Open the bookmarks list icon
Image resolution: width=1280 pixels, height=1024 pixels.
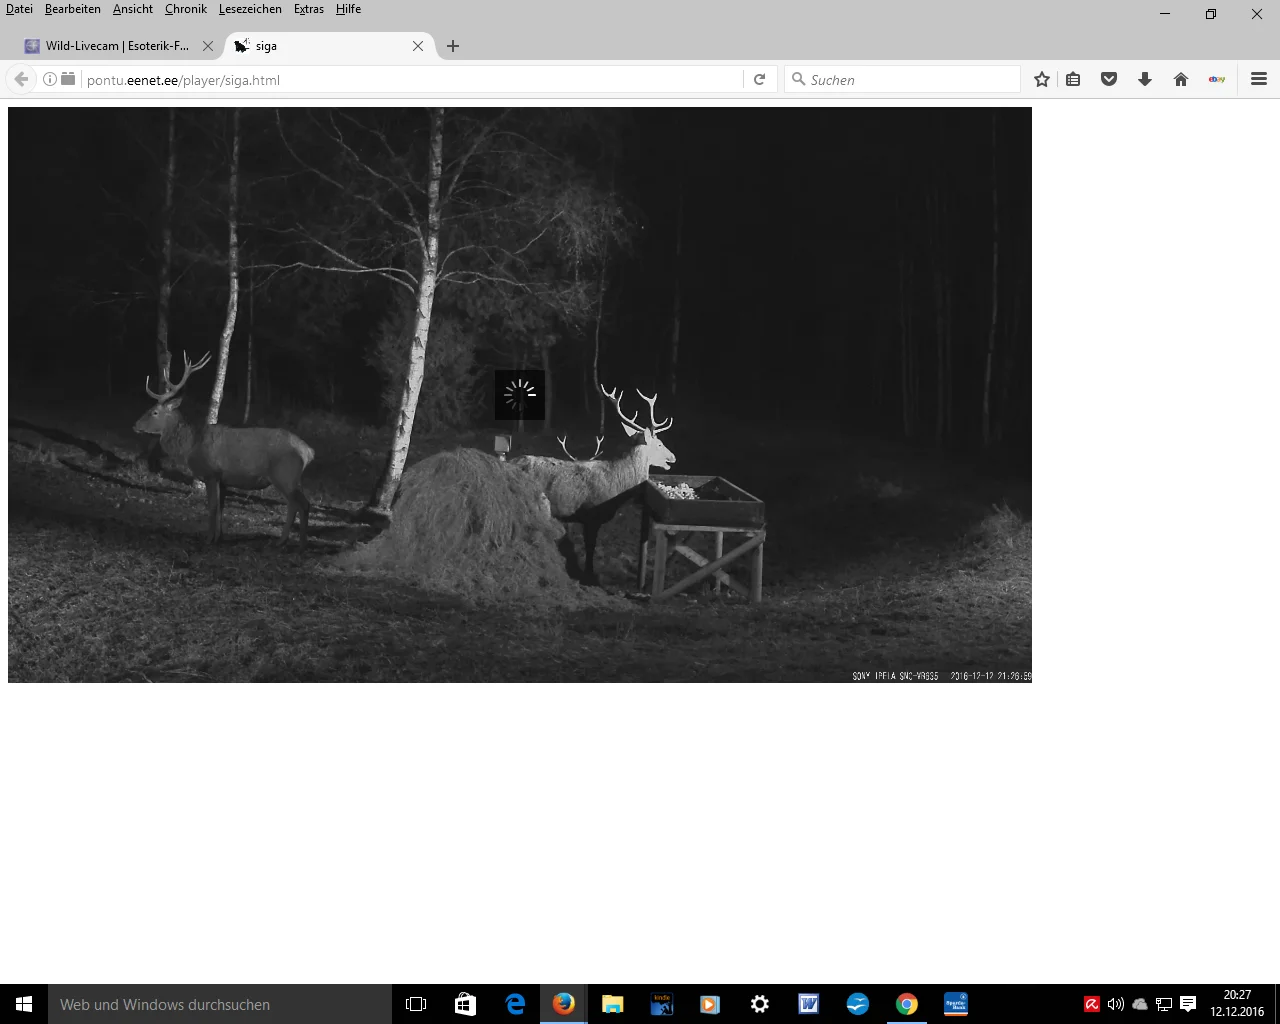click(x=1073, y=80)
